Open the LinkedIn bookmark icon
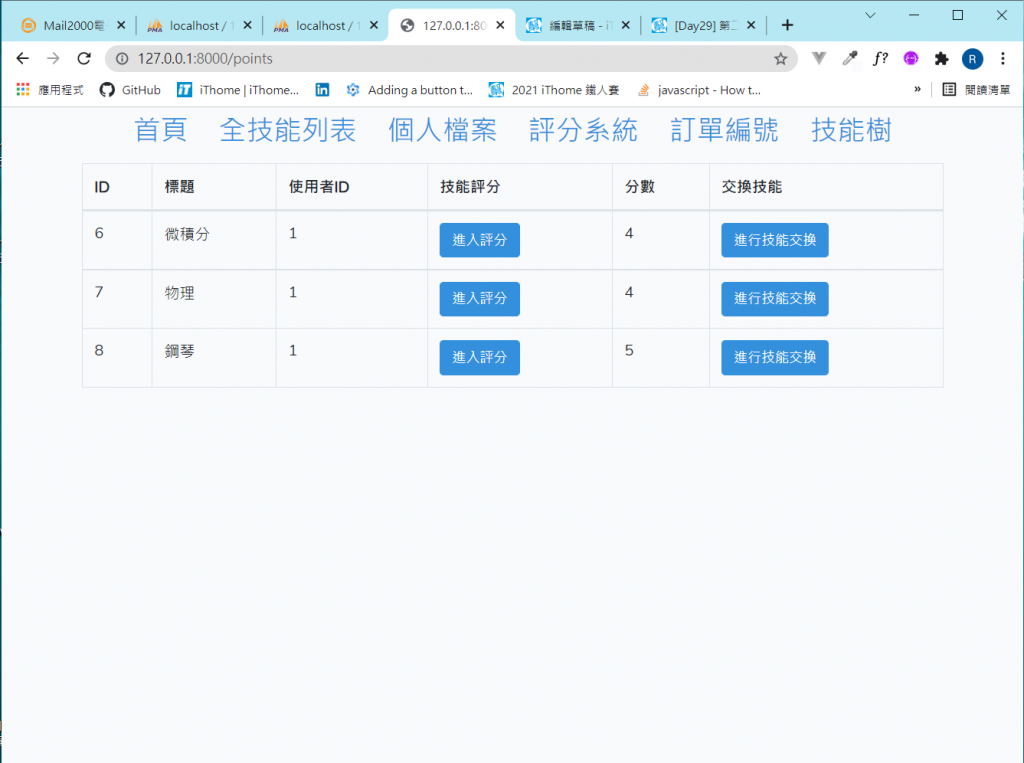 (x=323, y=89)
